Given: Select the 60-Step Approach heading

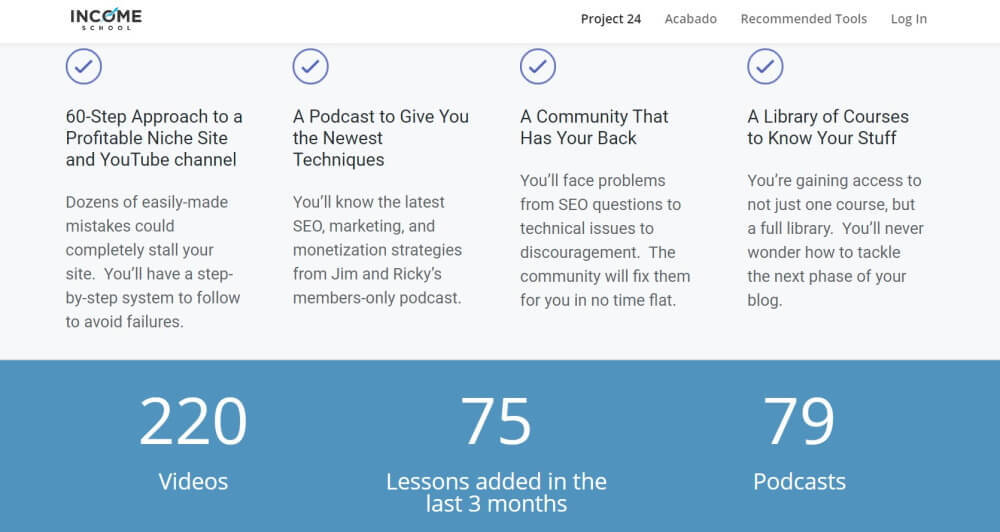Looking at the screenshot, I should (154, 138).
